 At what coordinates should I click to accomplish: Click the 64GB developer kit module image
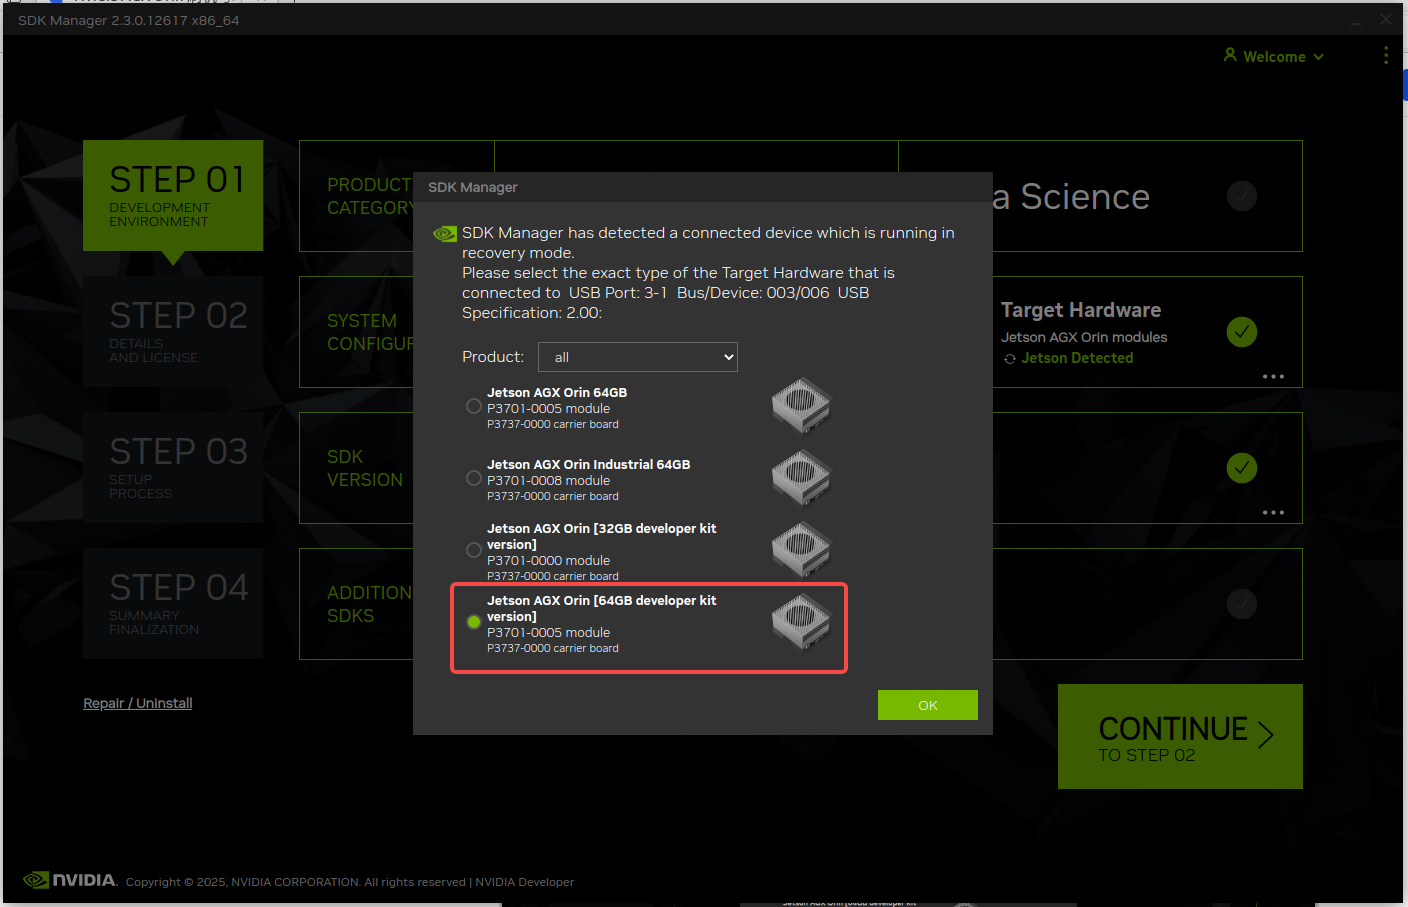tap(801, 622)
